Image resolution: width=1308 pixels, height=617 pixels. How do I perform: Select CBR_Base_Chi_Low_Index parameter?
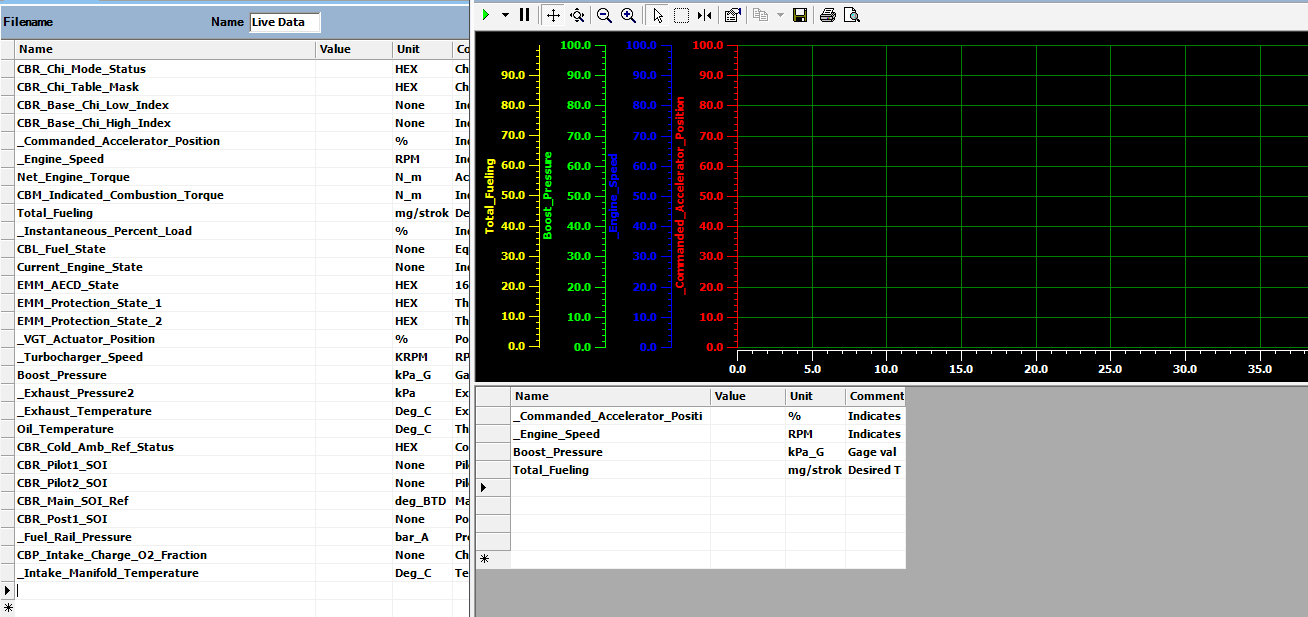[93, 105]
